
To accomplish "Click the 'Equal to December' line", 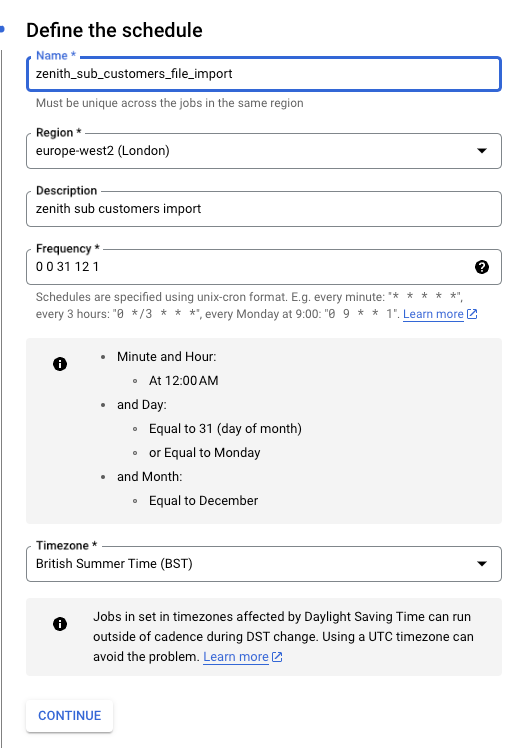I will point(203,501).
